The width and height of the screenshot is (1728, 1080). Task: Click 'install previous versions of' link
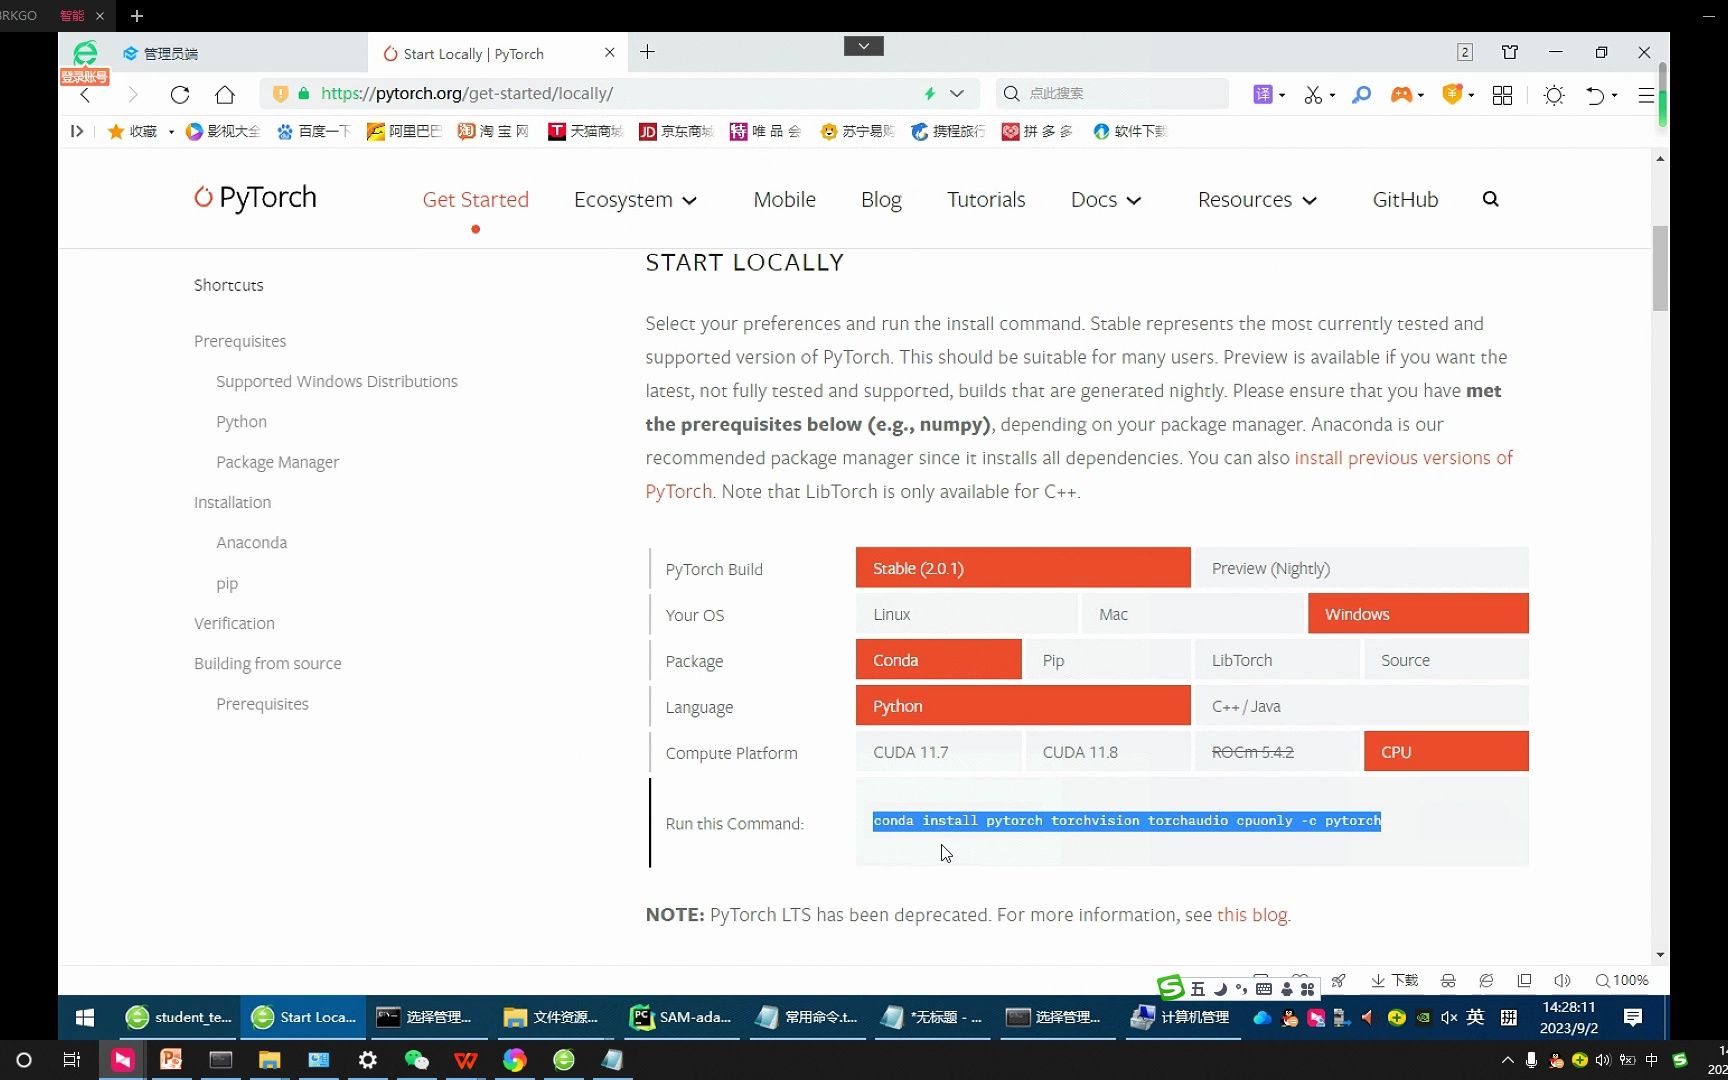(1404, 458)
